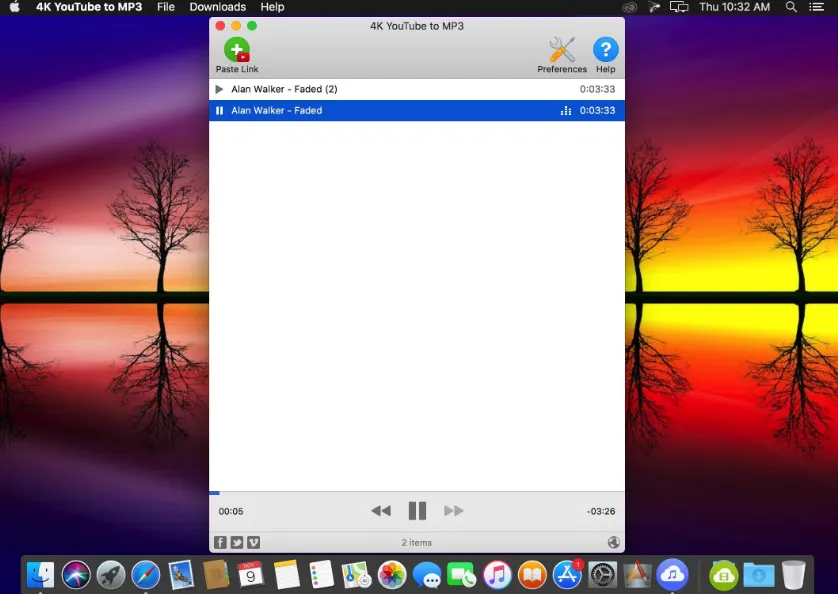Open Notification Center list icon

point(816,7)
